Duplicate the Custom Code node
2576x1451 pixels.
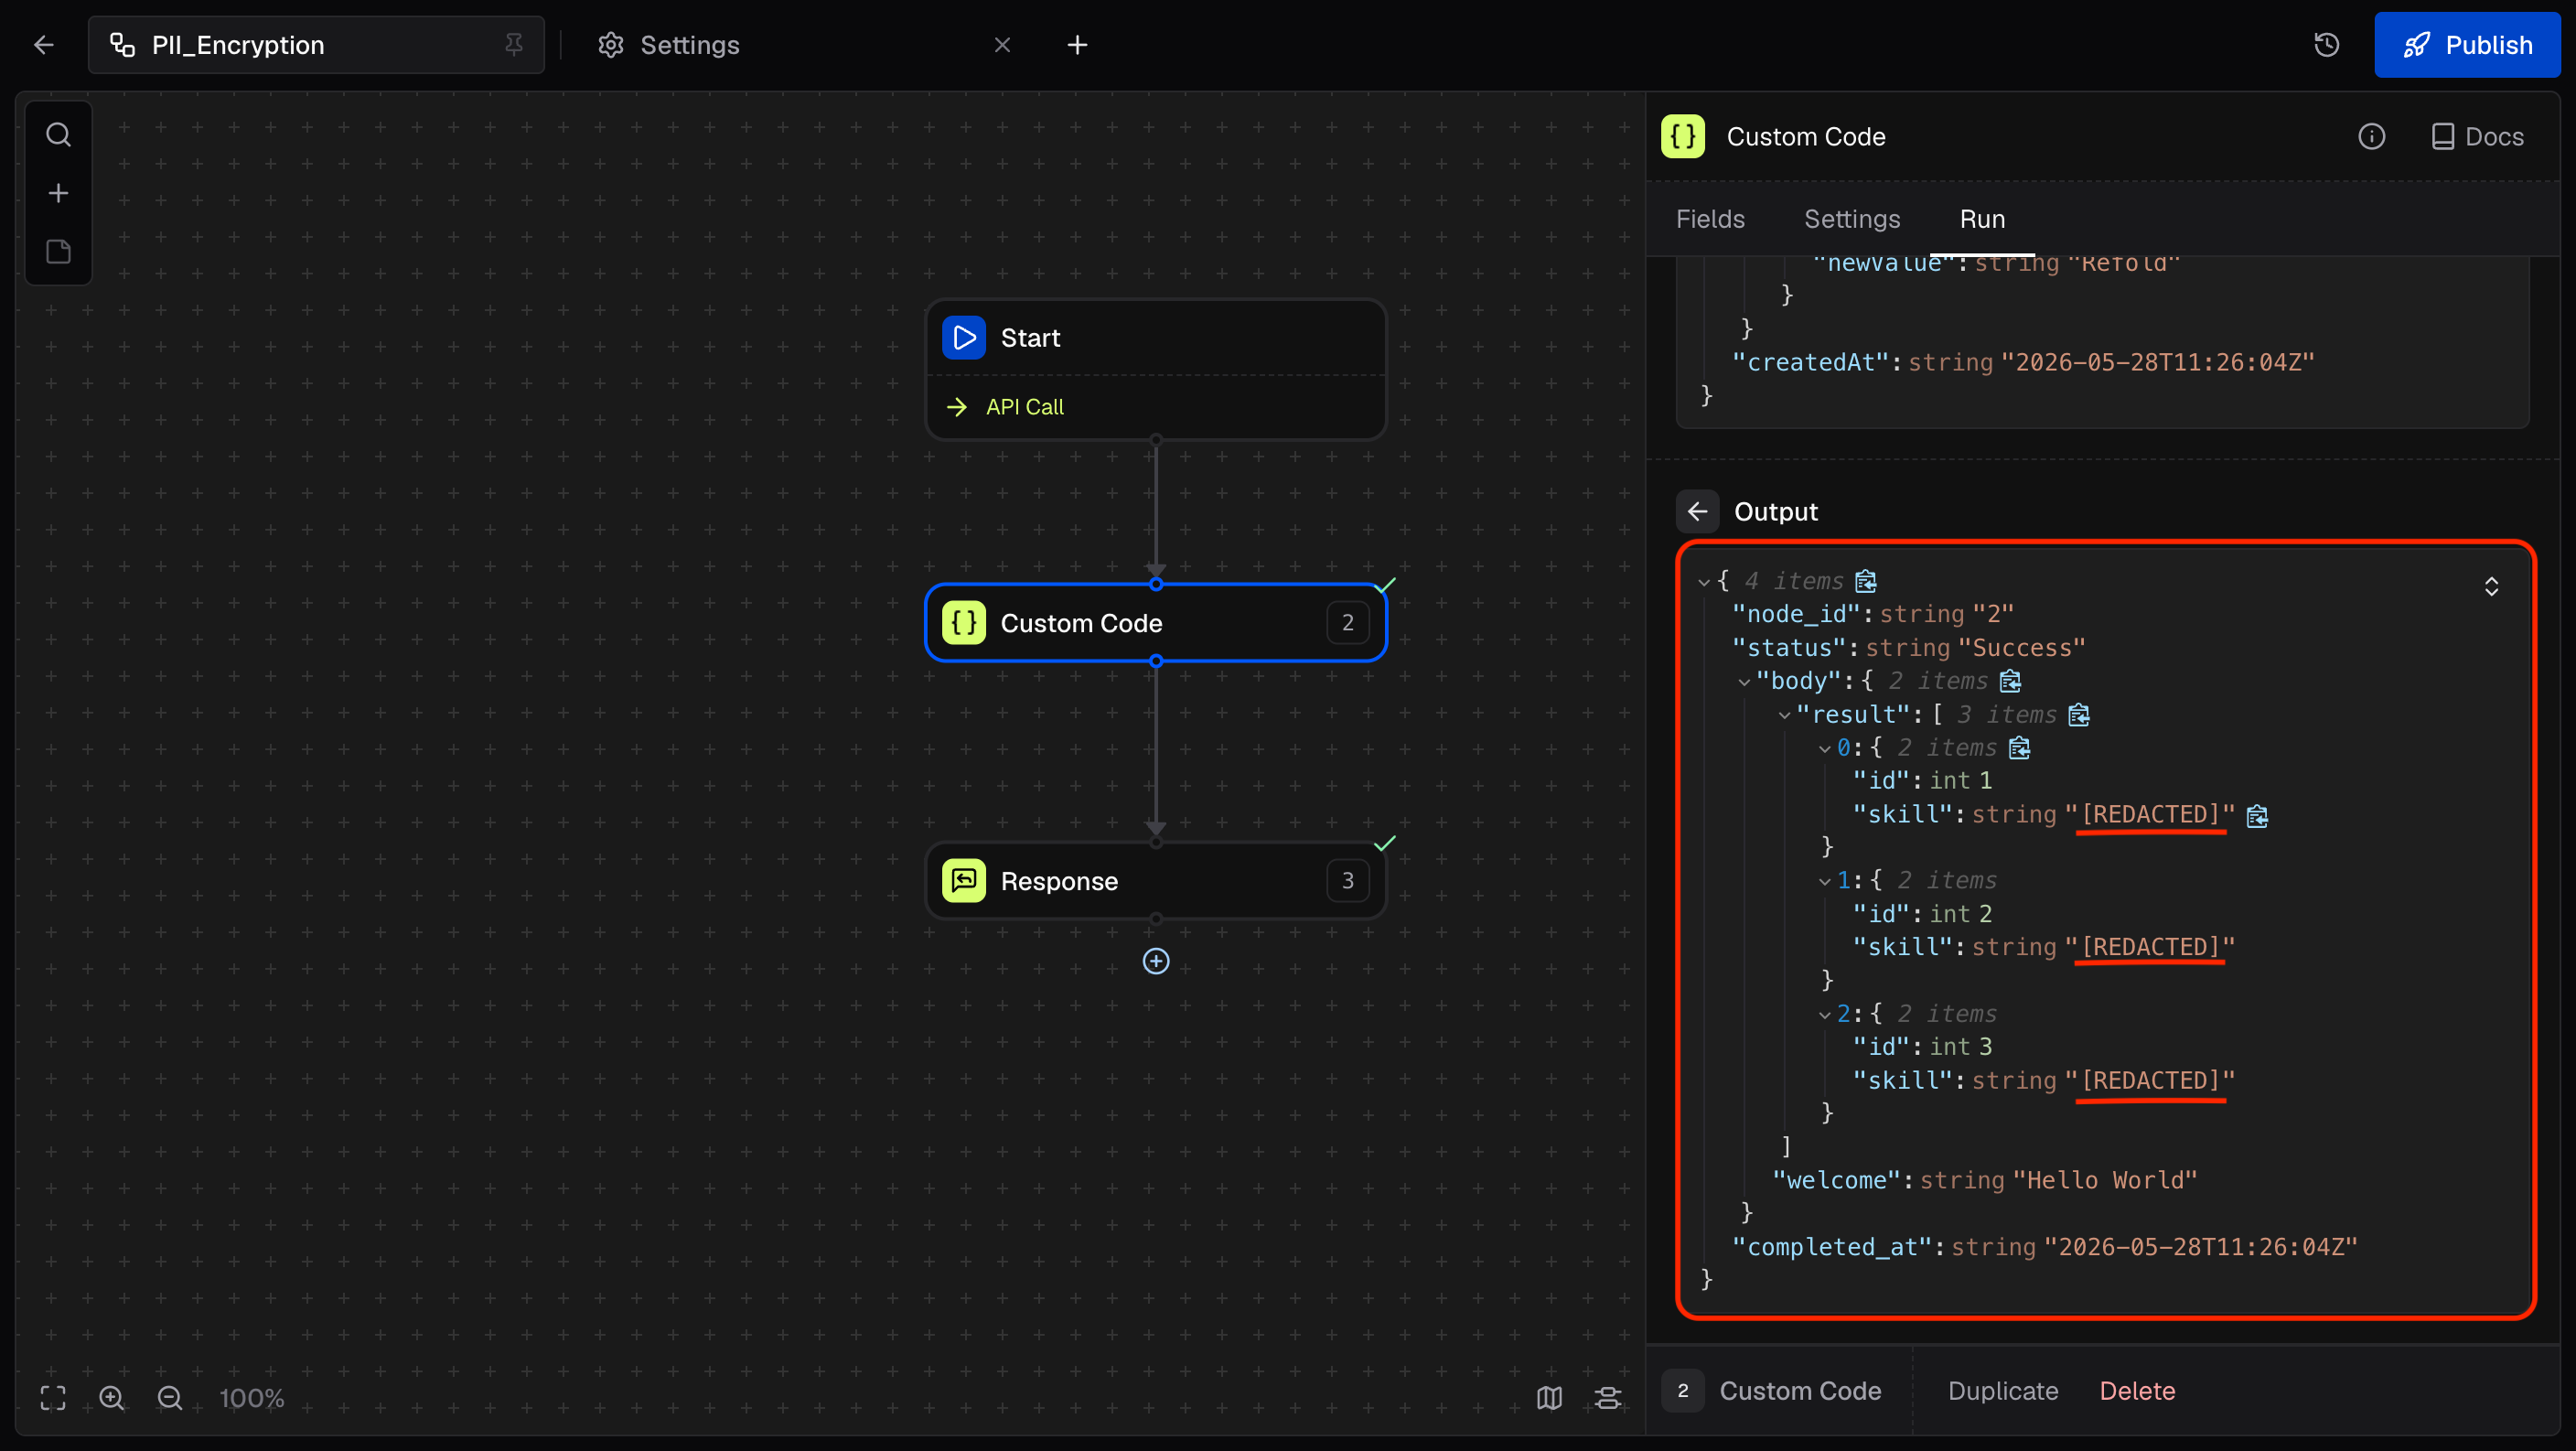(x=2002, y=1391)
